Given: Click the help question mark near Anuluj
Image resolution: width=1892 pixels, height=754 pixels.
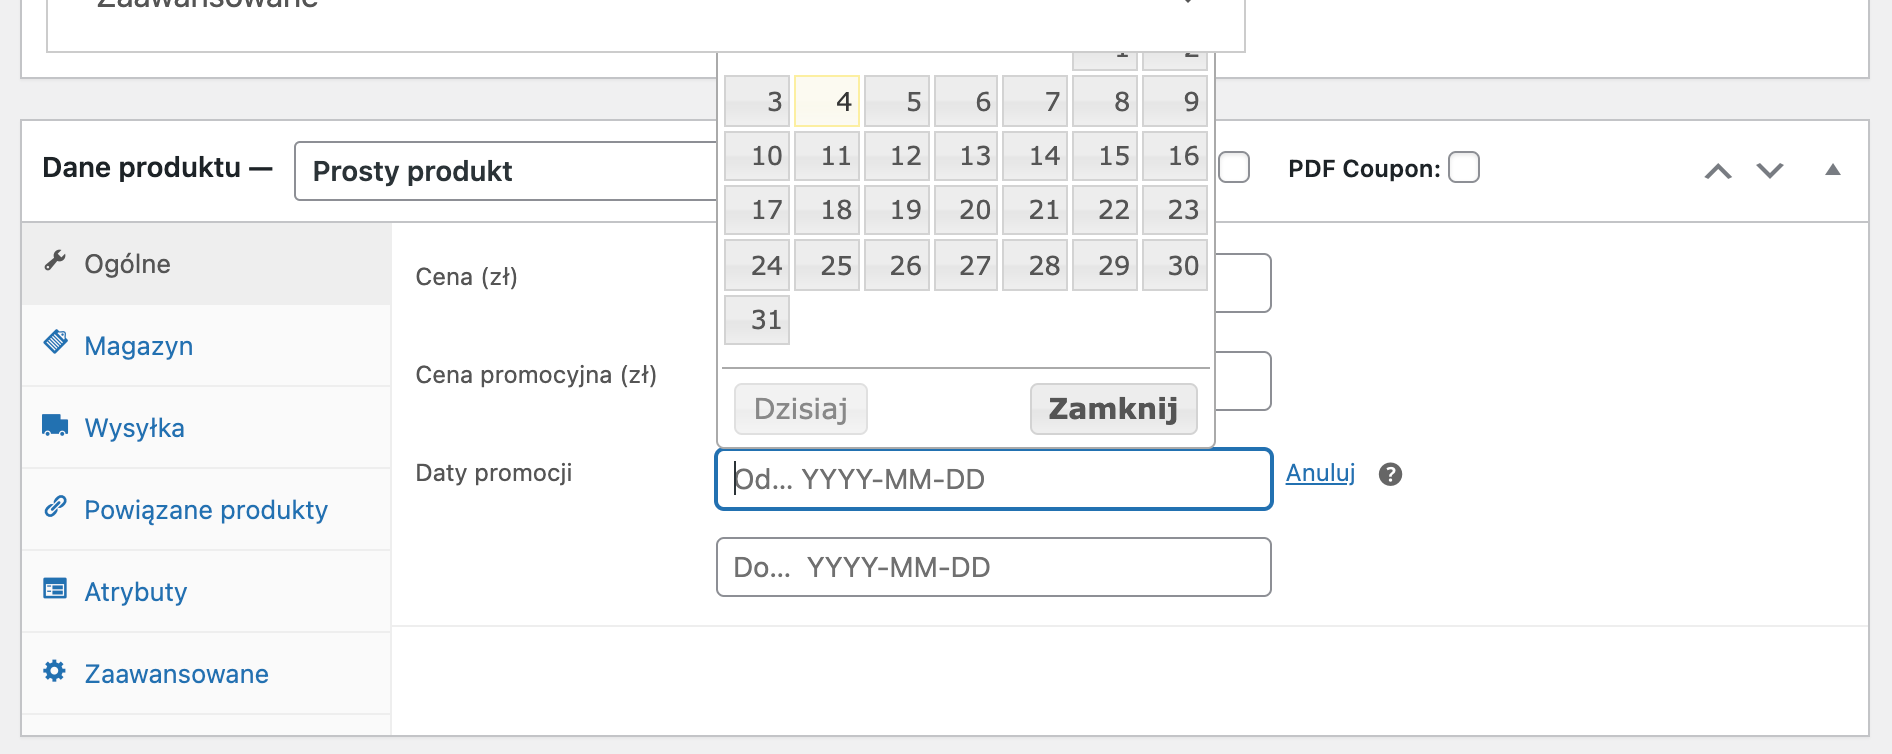Looking at the screenshot, I should [x=1390, y=474].
